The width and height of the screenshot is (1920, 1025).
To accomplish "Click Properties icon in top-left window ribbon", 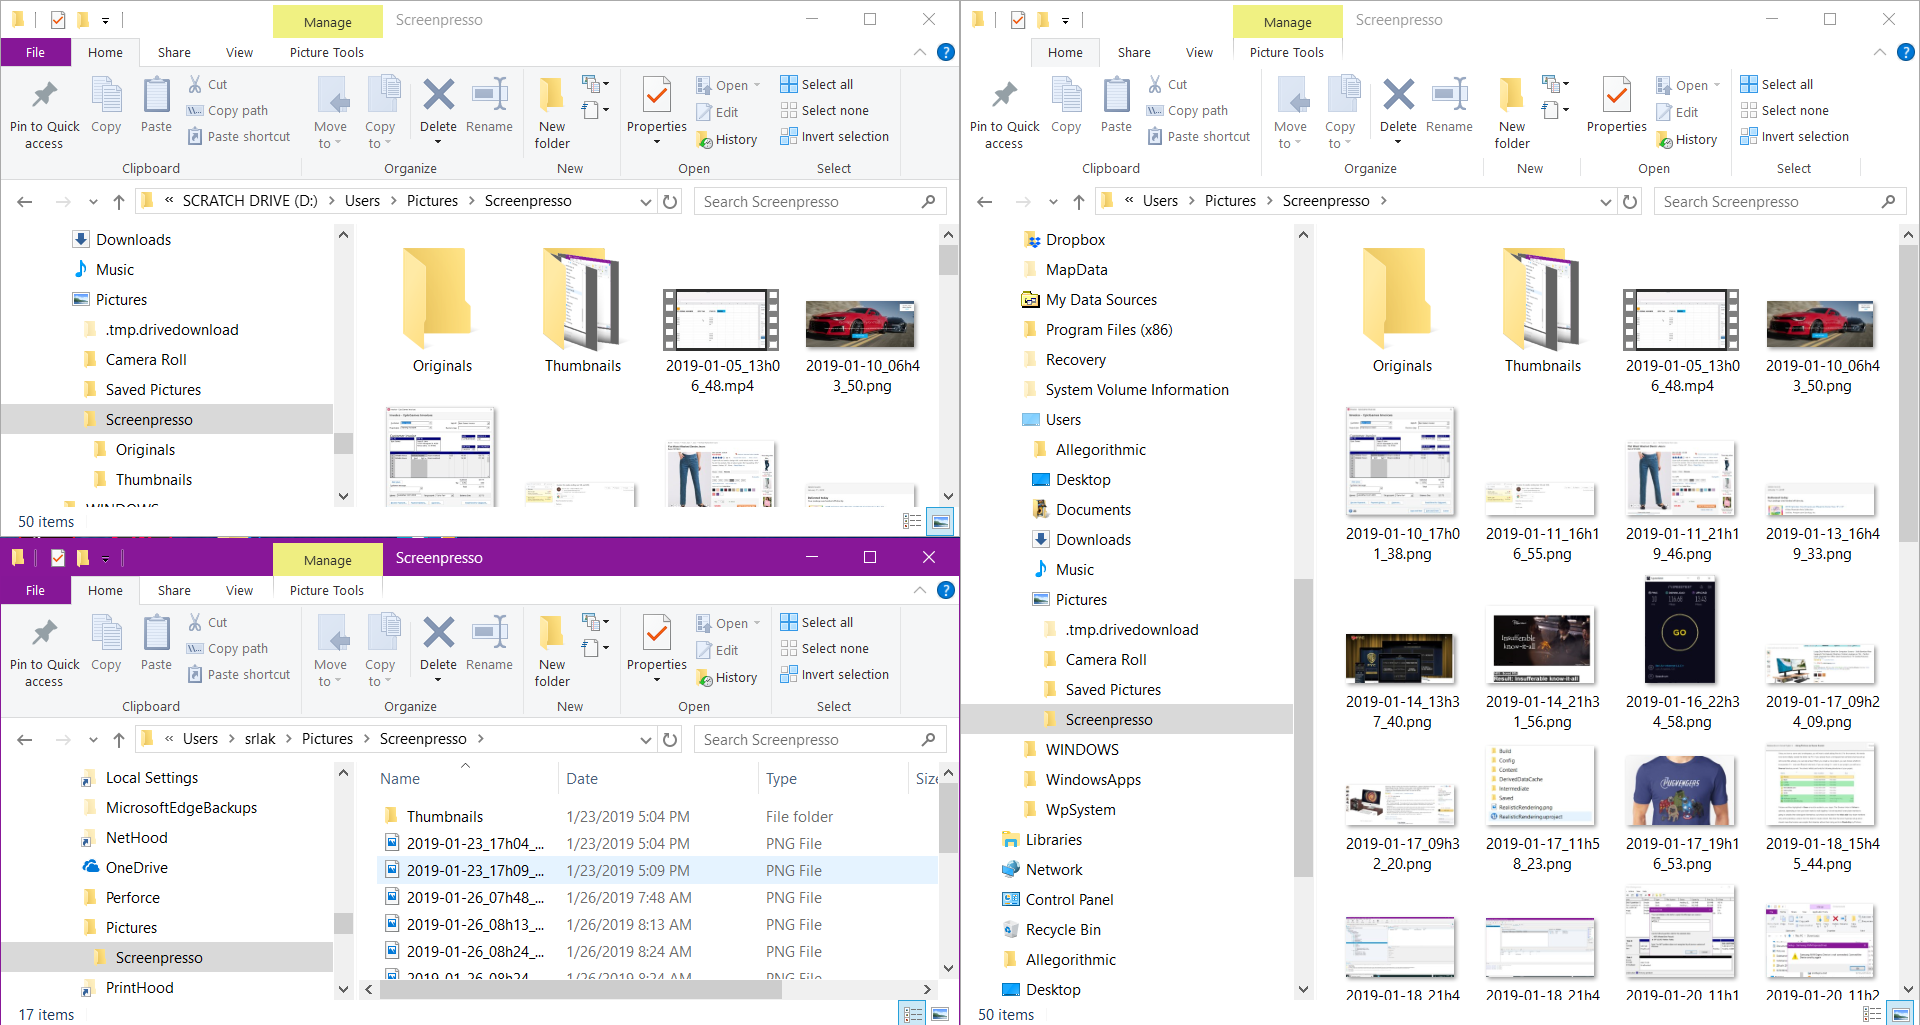I will tap(656, 96).
